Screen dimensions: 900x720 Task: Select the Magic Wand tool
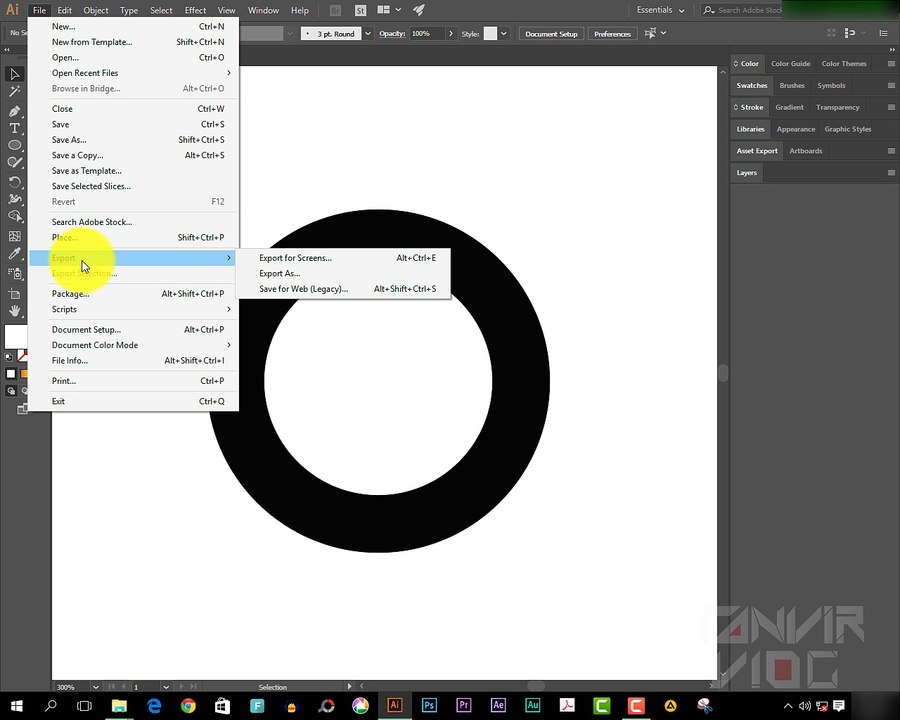pos(14,91)
